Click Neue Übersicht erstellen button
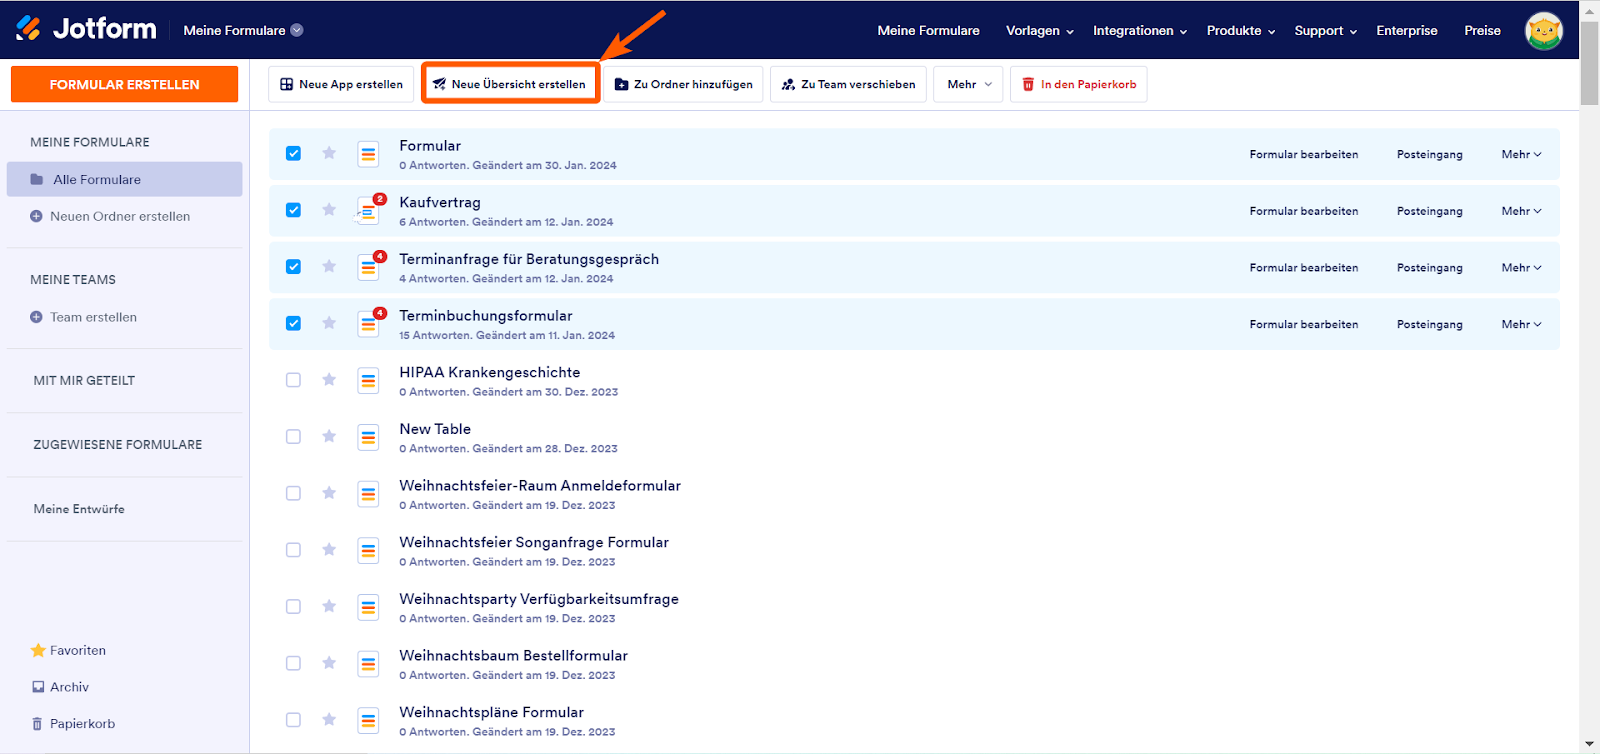Screen dimensions: 1600x754 [x=510, y=85]
